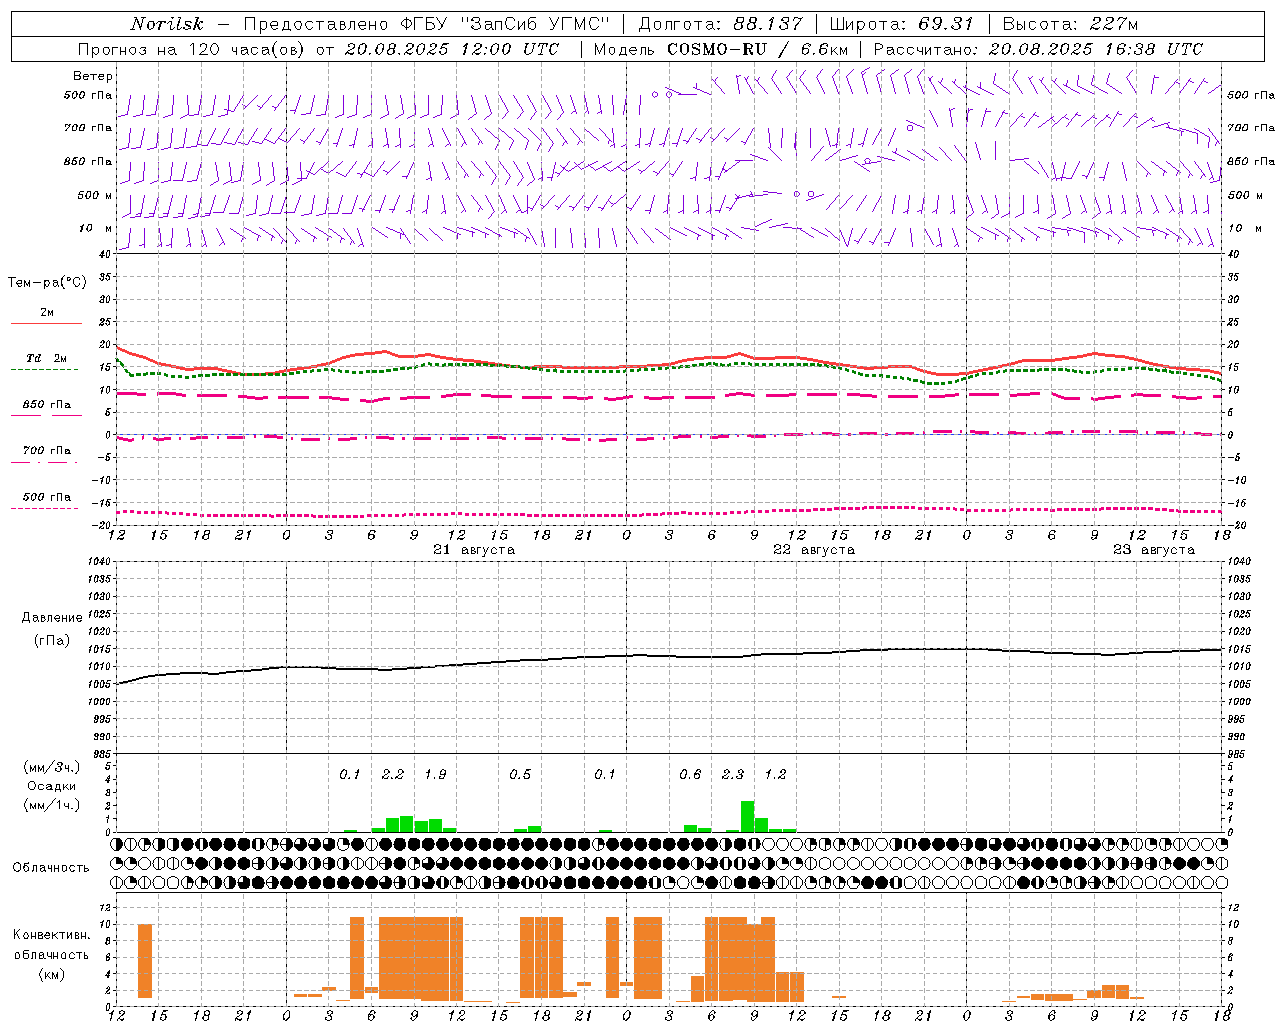Viewport: 1280px width, 1024px height.
Task: Click the 2.3 precipitation total
Action: 733,775
